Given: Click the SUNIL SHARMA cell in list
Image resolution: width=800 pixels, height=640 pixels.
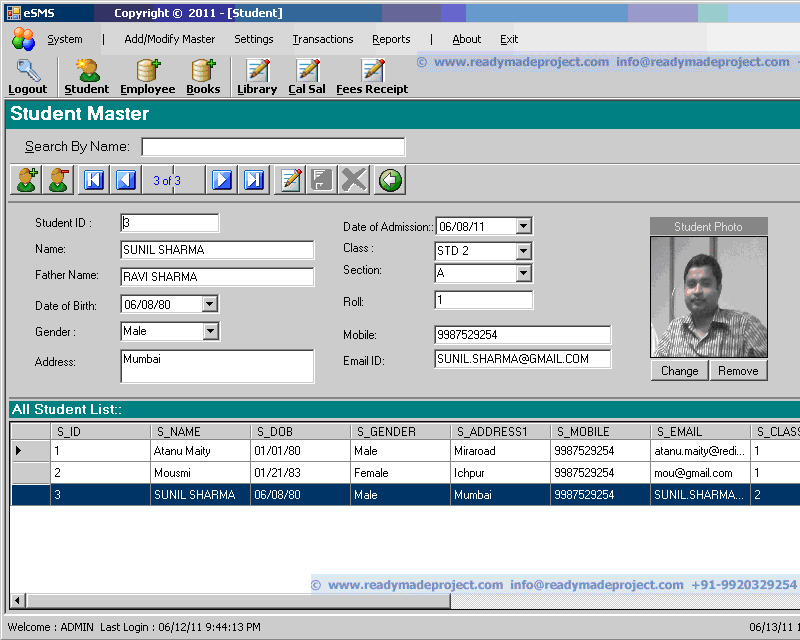Looking at the screenshot, I should [x=201, y=495].
